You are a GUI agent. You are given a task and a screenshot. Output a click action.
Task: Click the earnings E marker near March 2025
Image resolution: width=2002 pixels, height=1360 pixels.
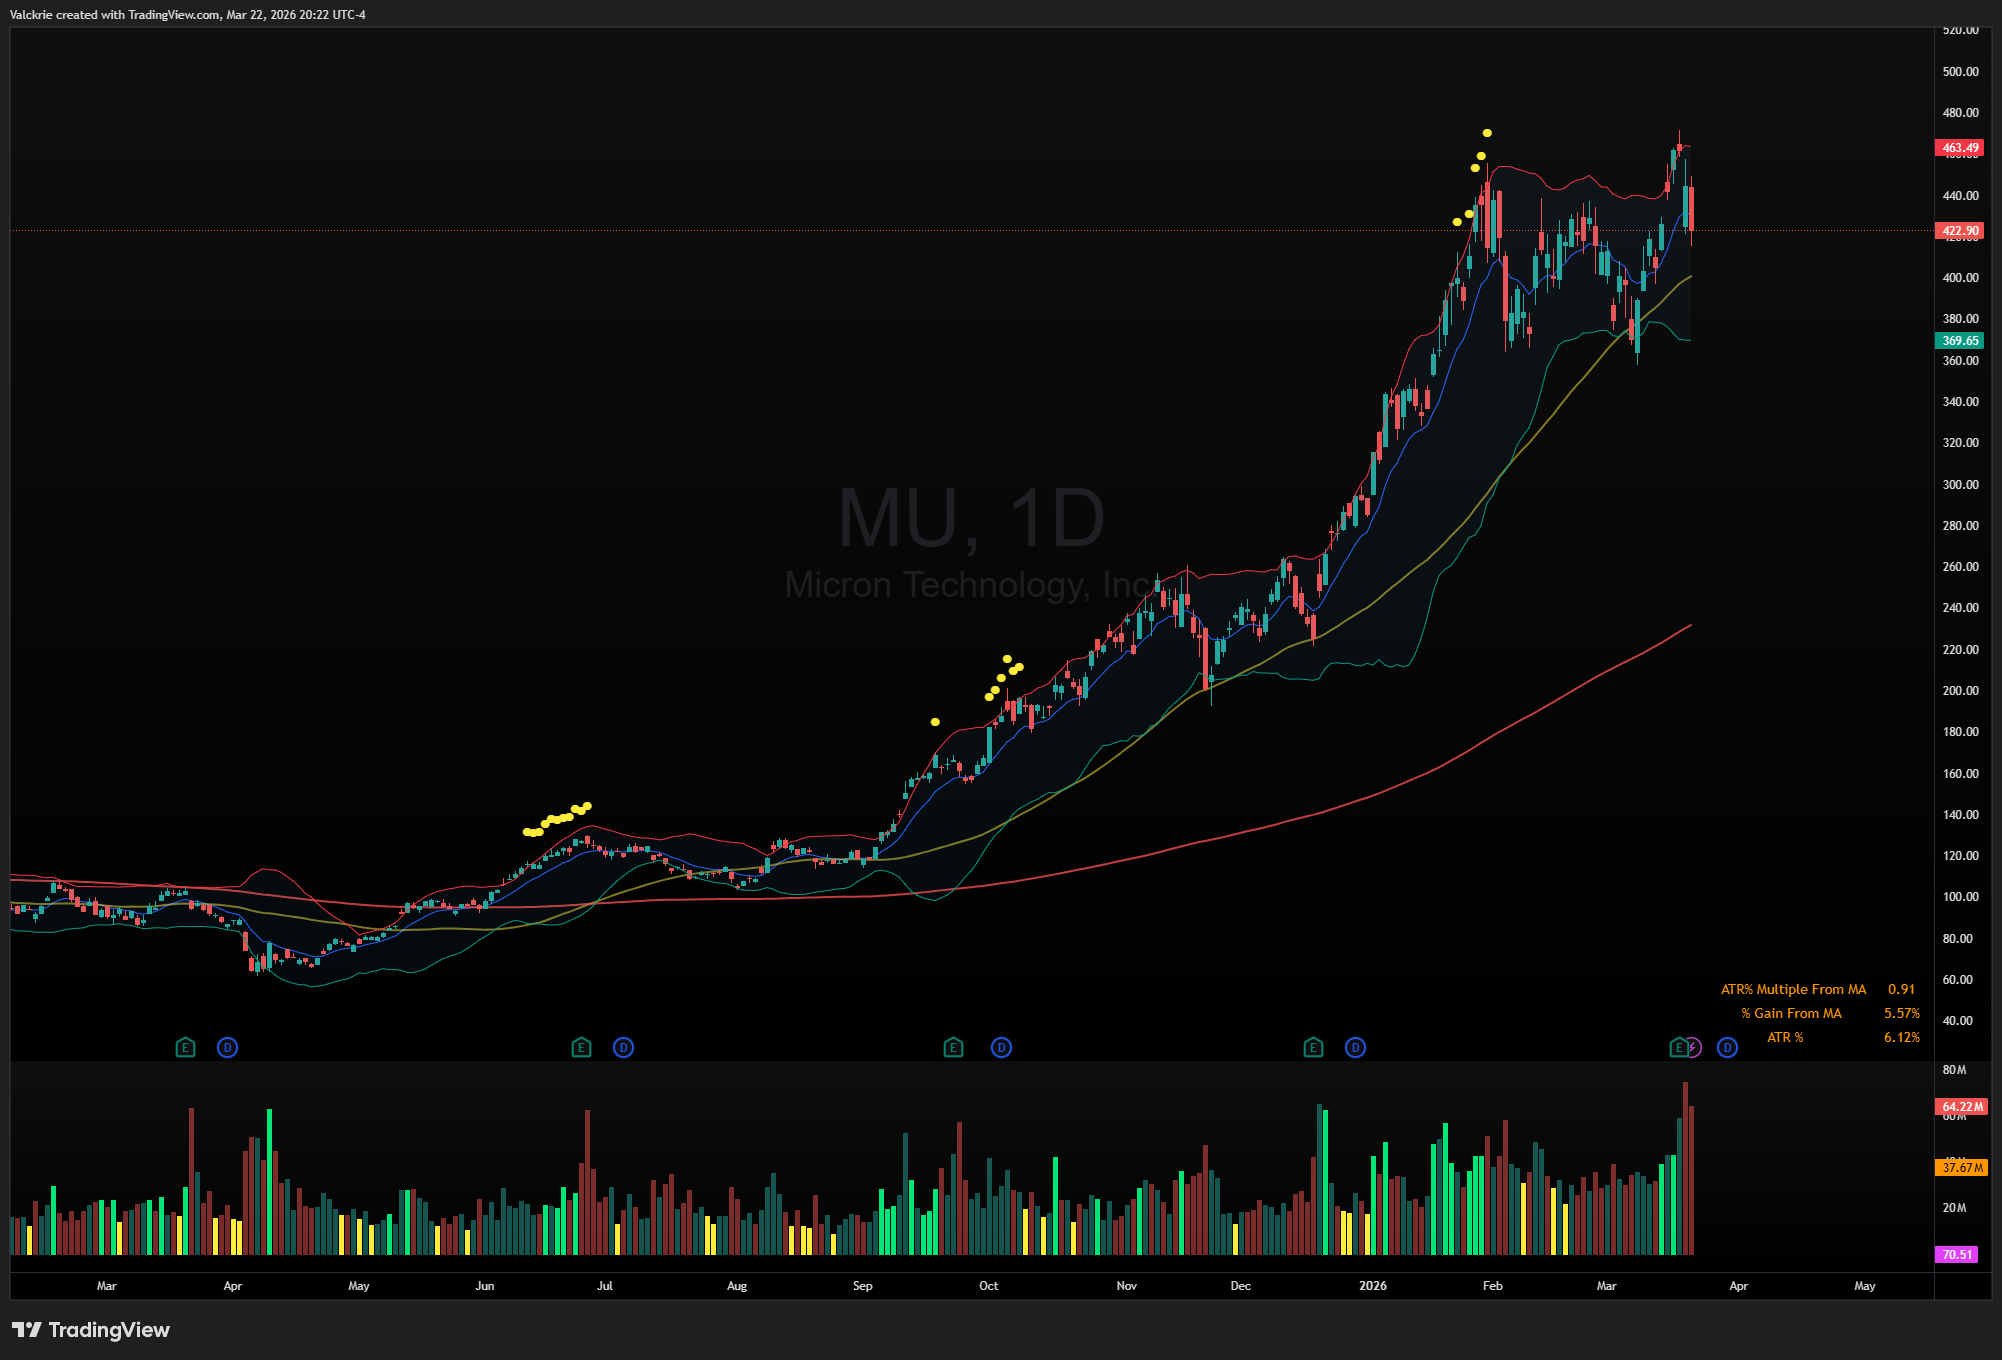(x=185, y=1047)
